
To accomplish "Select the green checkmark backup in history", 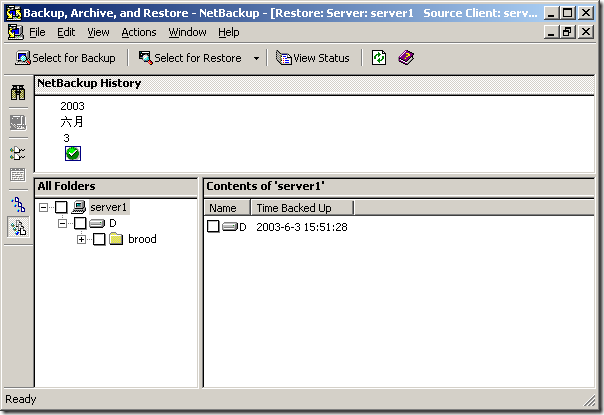I will pos(73,153).
